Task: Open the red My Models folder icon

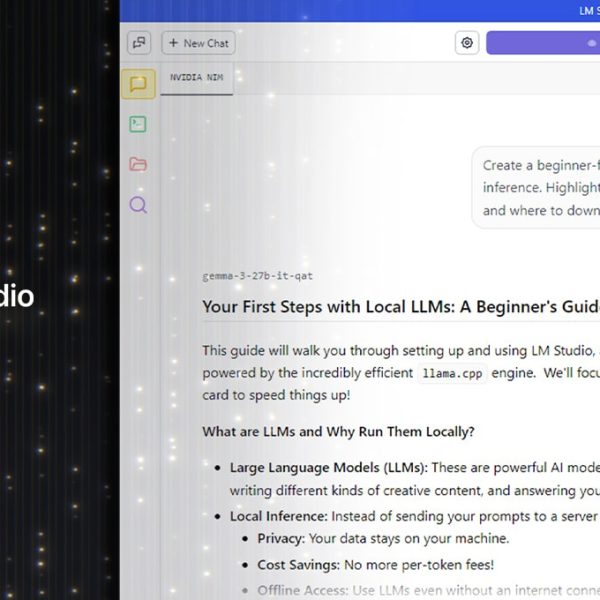Action: point(138,164)
